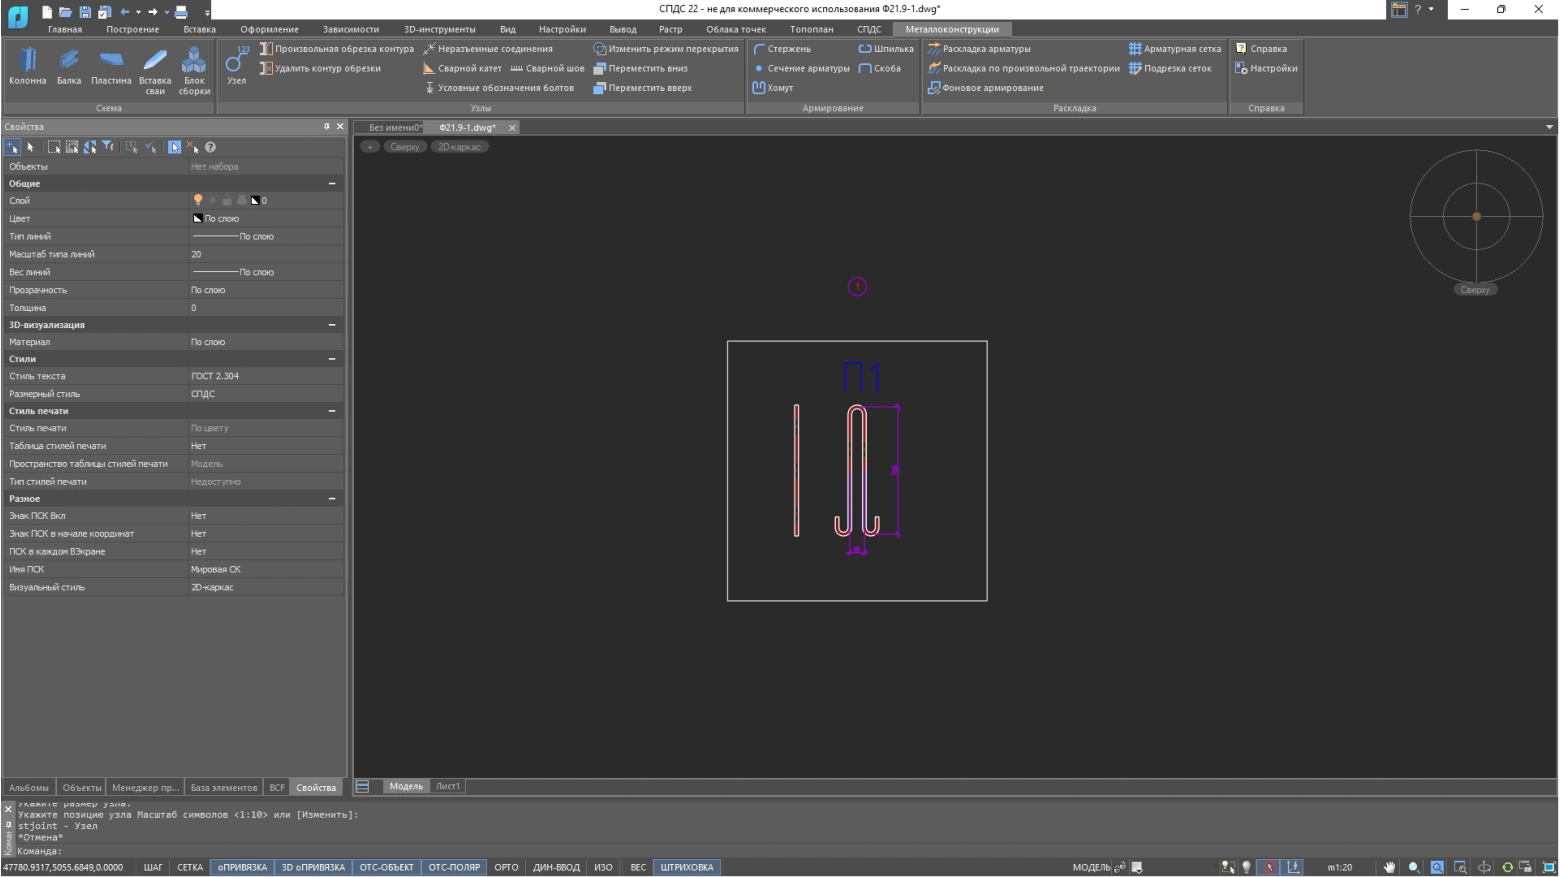Click the 2D-каркас visual style button
1560x877 pixels.
[459, 147]
